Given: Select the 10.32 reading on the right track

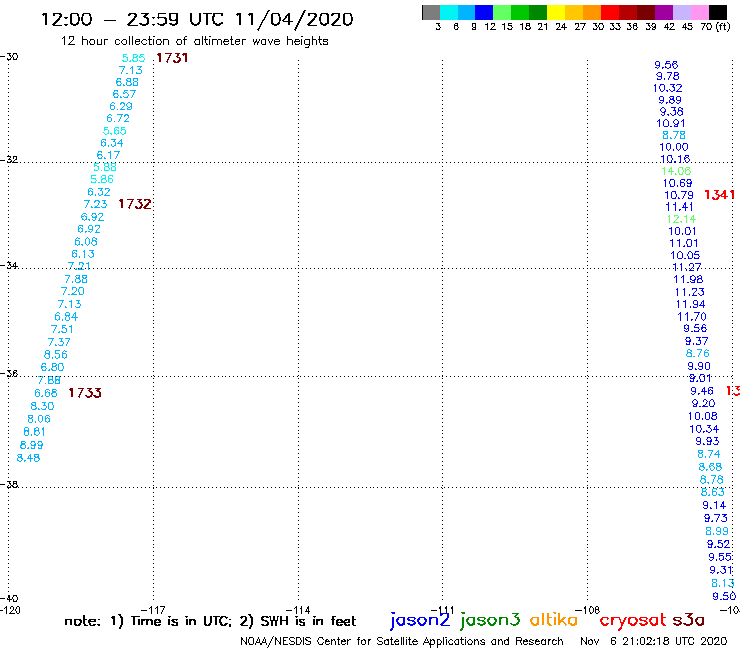Looking at the screenshot, I should click(x=668, y=88).
